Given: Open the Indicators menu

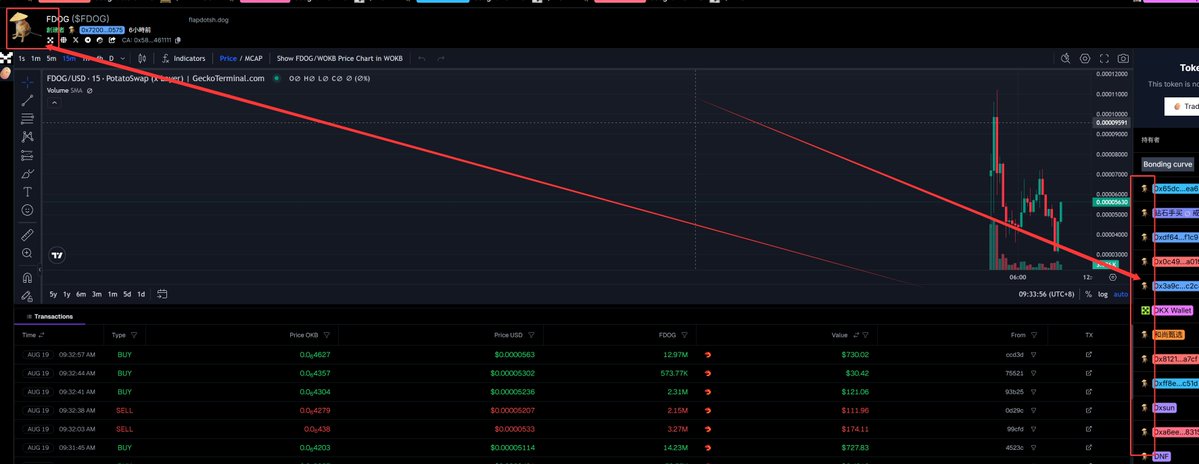Looking at the screenshot, I should click(184, 58).
